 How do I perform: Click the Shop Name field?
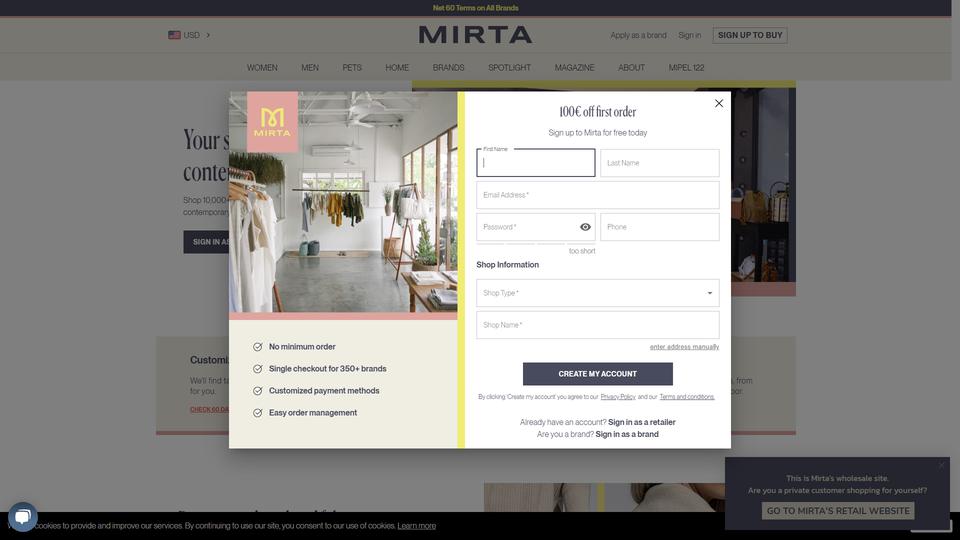point(598,325)
